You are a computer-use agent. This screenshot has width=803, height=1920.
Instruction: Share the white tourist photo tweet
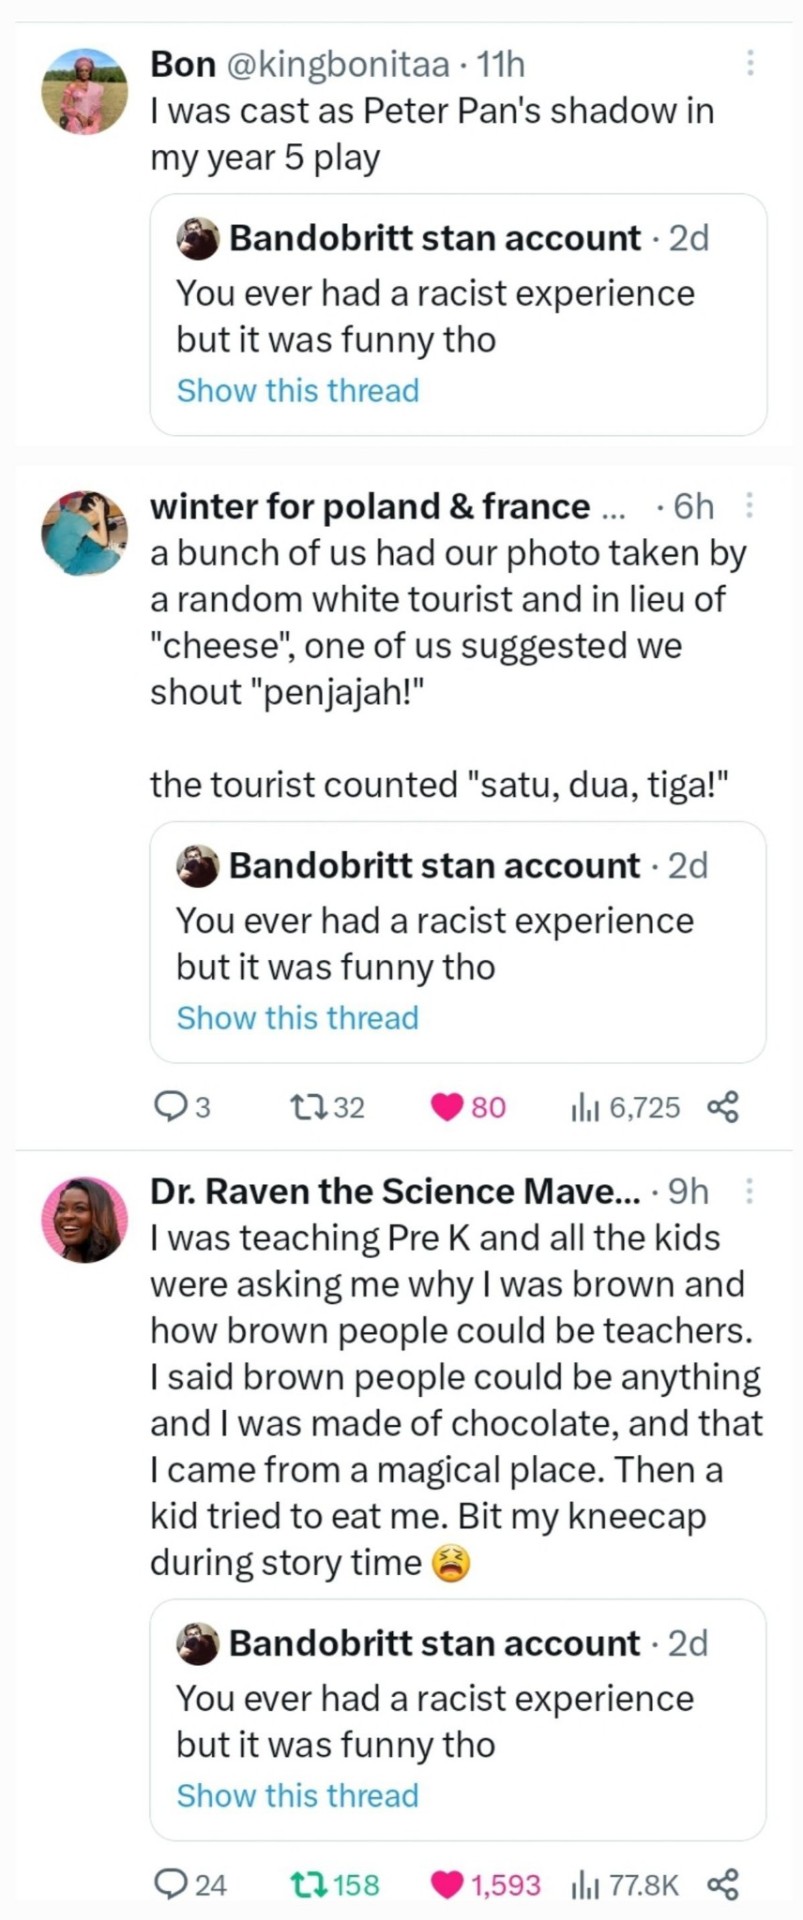click(x=722, y=1107)
